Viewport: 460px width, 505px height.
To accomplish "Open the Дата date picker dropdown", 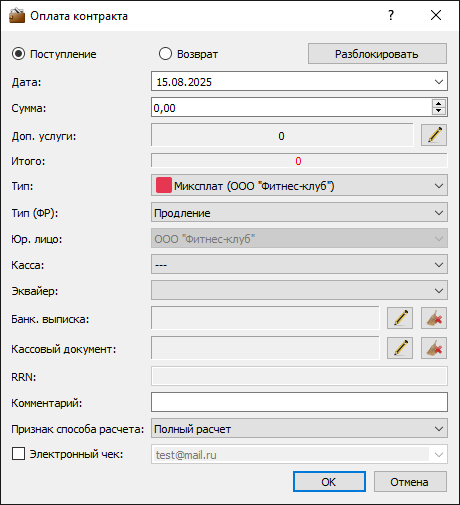I will [439, 82].
